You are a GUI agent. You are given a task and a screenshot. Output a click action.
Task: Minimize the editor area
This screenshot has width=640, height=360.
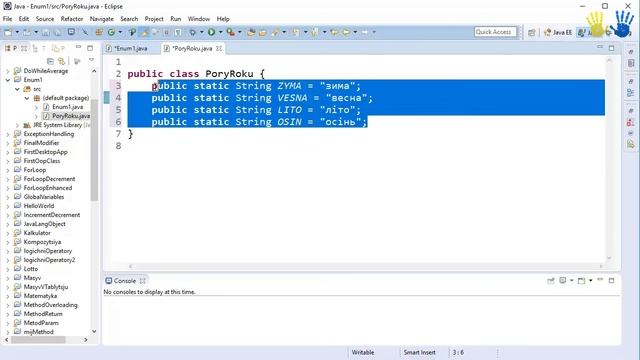(x=600, y=47)
